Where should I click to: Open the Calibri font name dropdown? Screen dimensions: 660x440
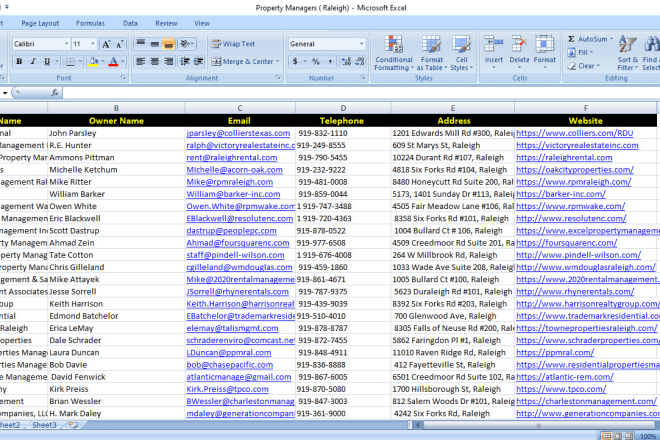pos(66,44)
